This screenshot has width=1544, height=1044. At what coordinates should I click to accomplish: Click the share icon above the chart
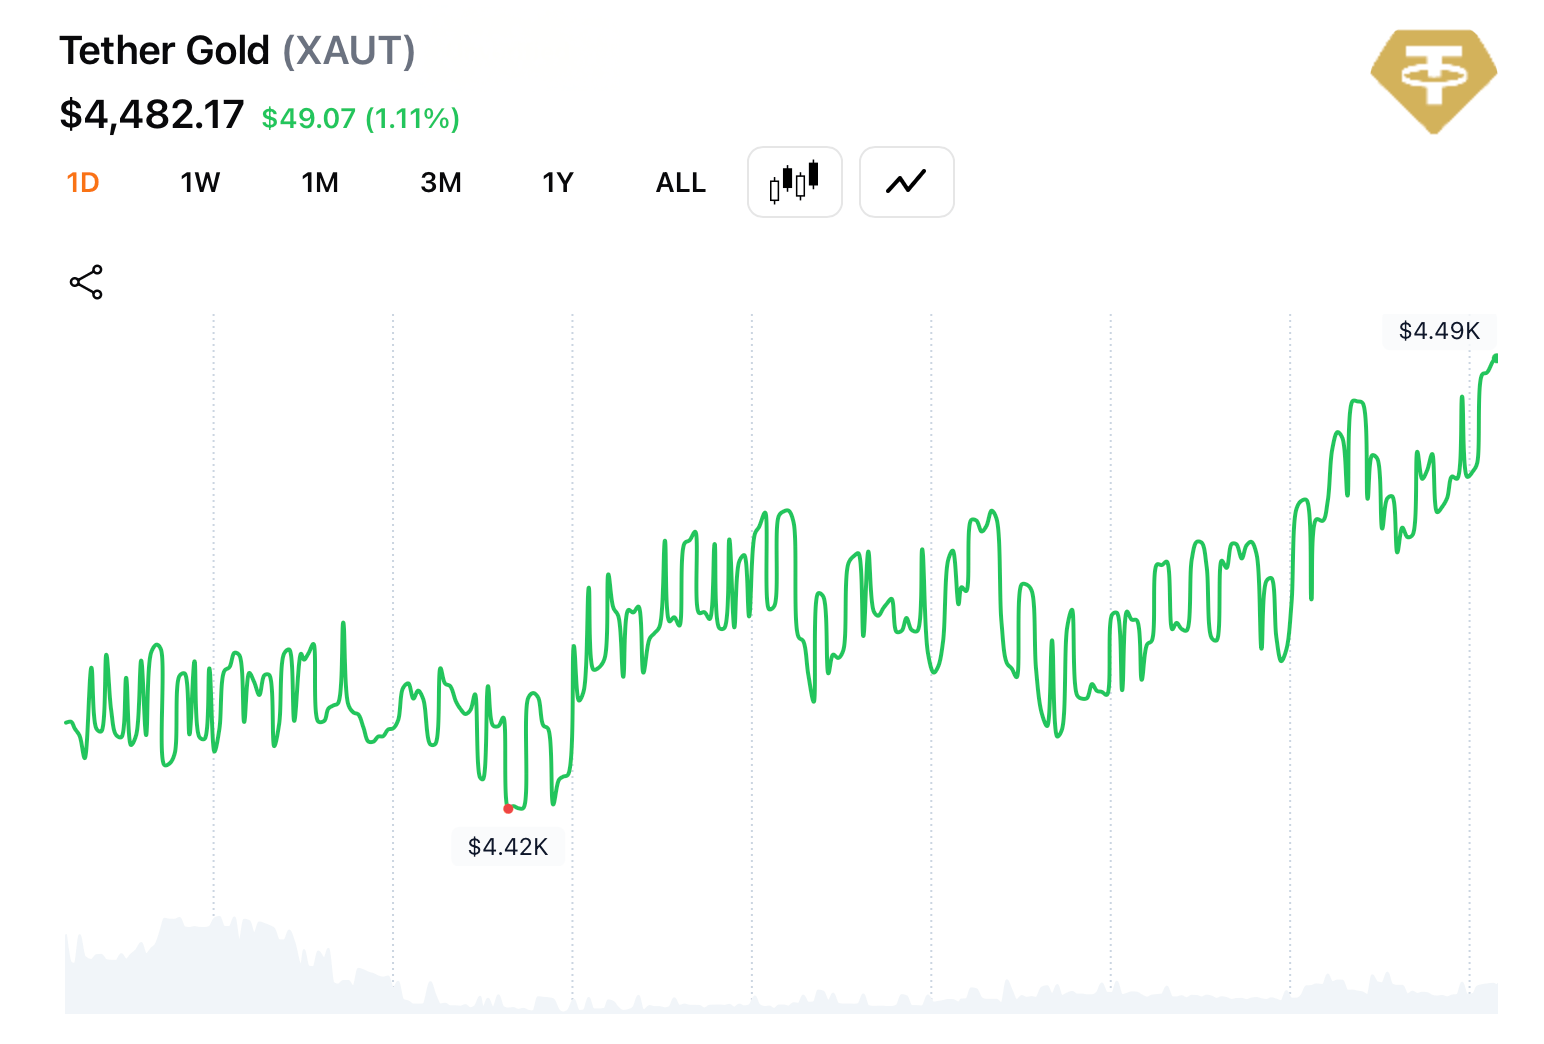tap(86, 282)
